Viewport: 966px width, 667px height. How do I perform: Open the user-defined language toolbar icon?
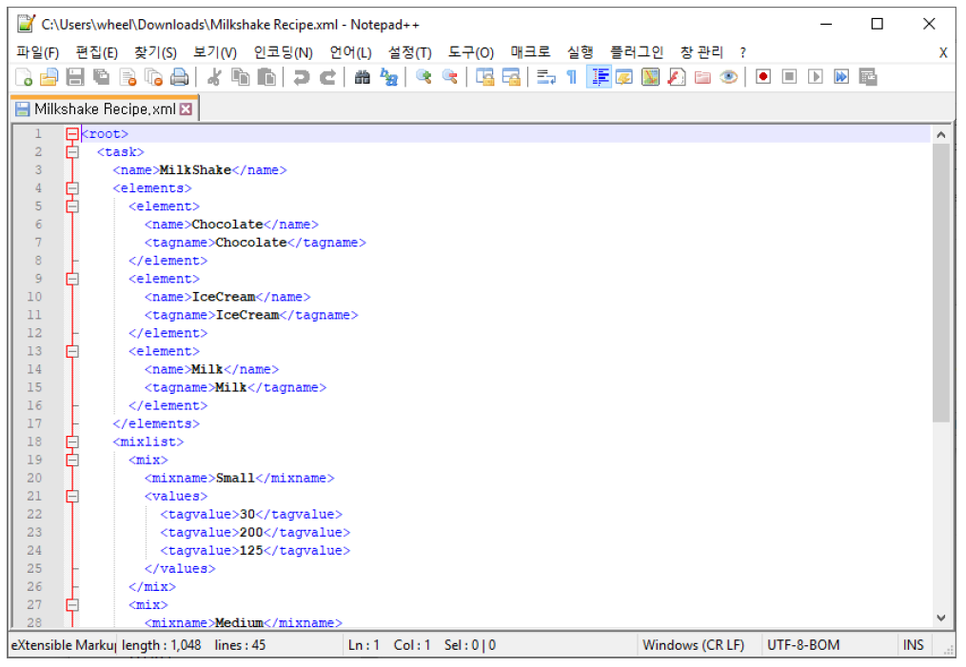click(x=624, y=77)
